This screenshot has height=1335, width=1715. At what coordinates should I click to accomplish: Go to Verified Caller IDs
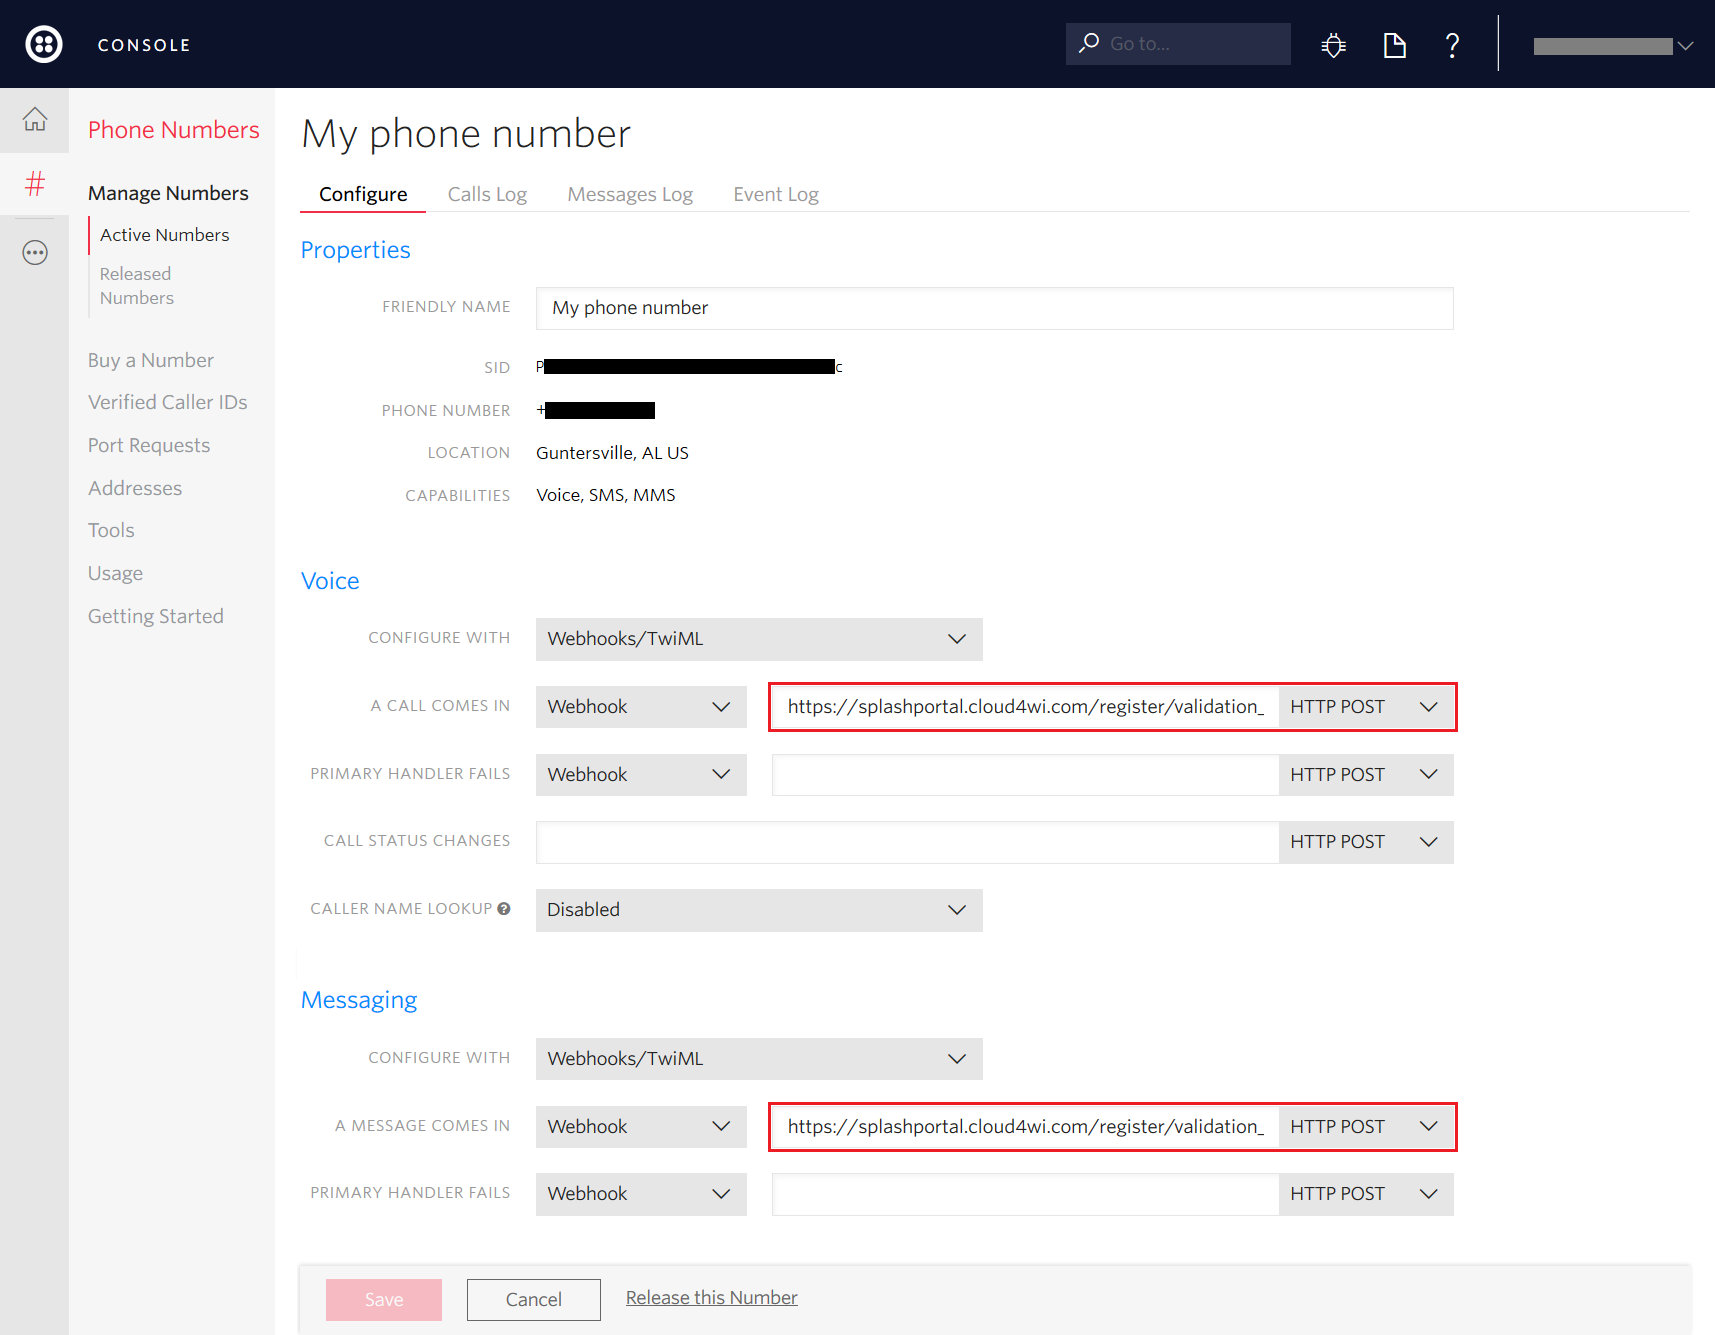tap(167, 402)
